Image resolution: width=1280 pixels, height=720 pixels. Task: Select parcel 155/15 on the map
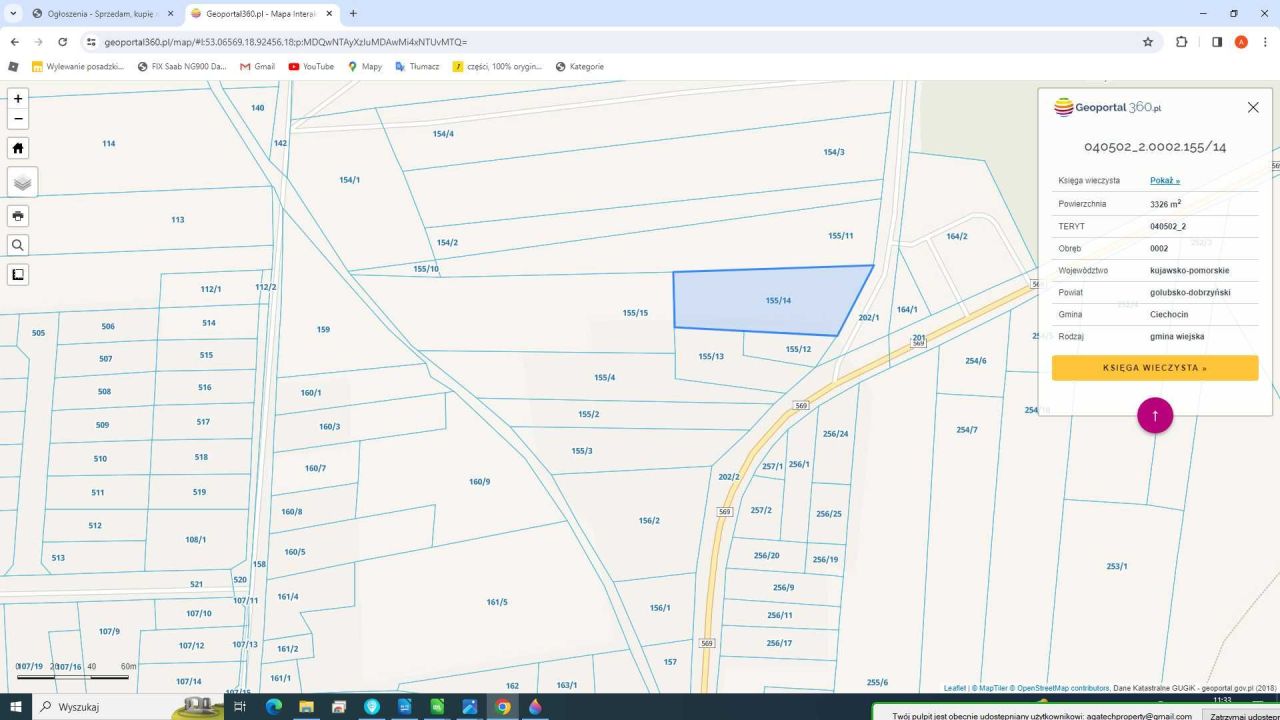635,313
